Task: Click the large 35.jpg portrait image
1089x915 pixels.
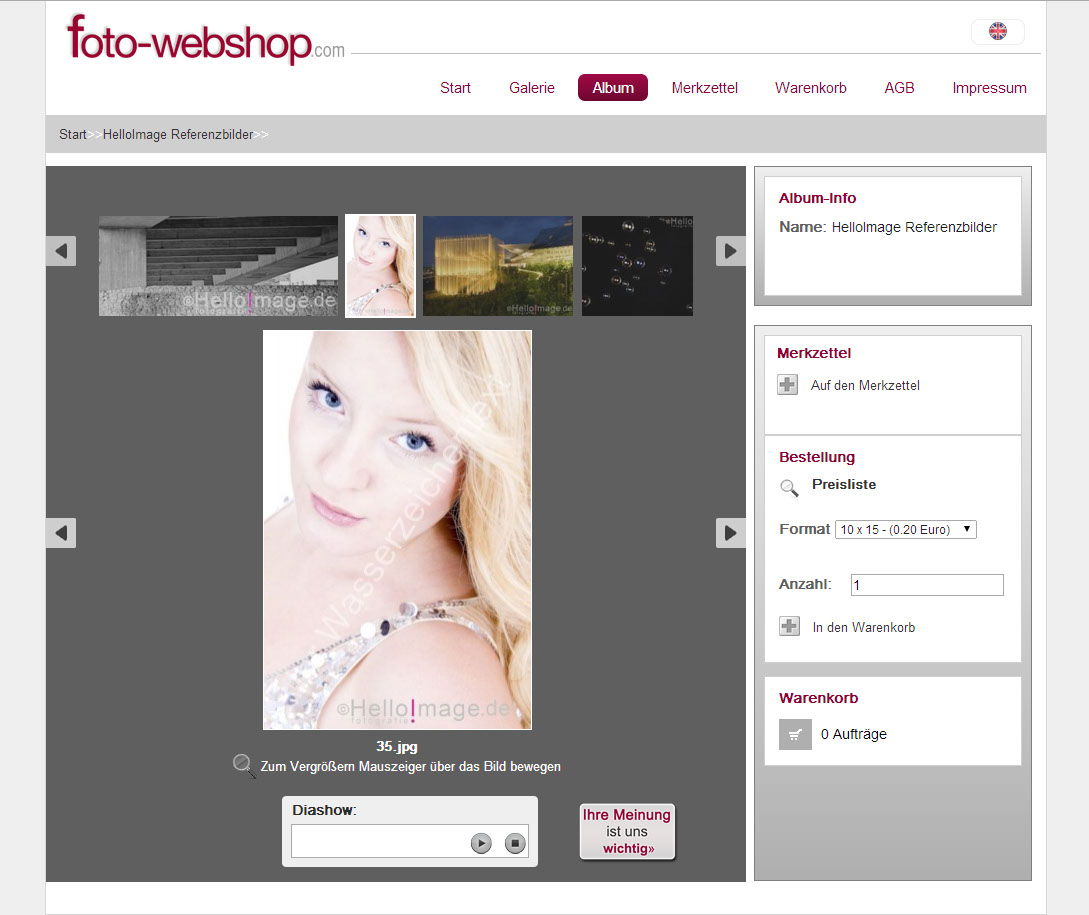Action: (397, 530)
